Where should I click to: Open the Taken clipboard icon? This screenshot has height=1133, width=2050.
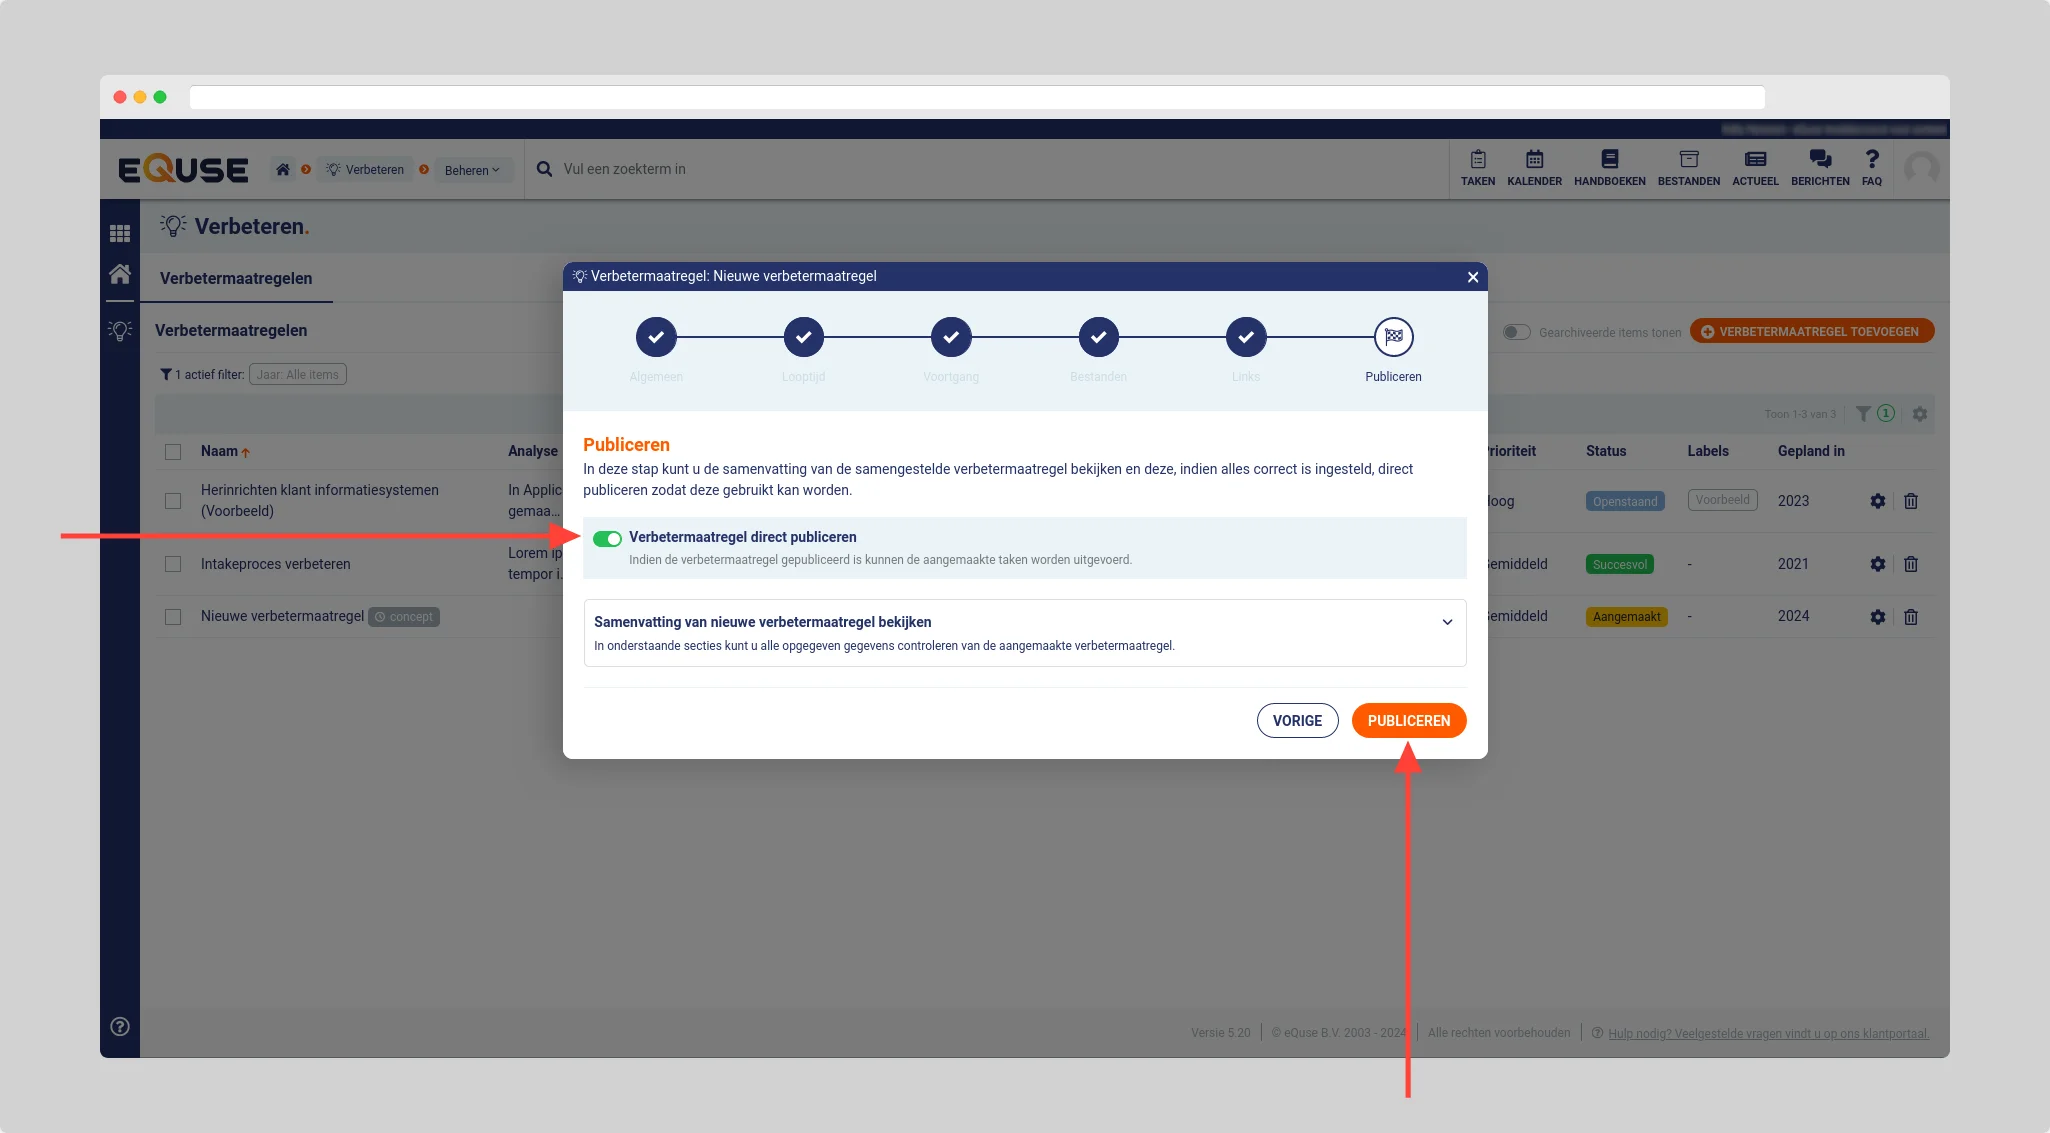click(1477, 160)
